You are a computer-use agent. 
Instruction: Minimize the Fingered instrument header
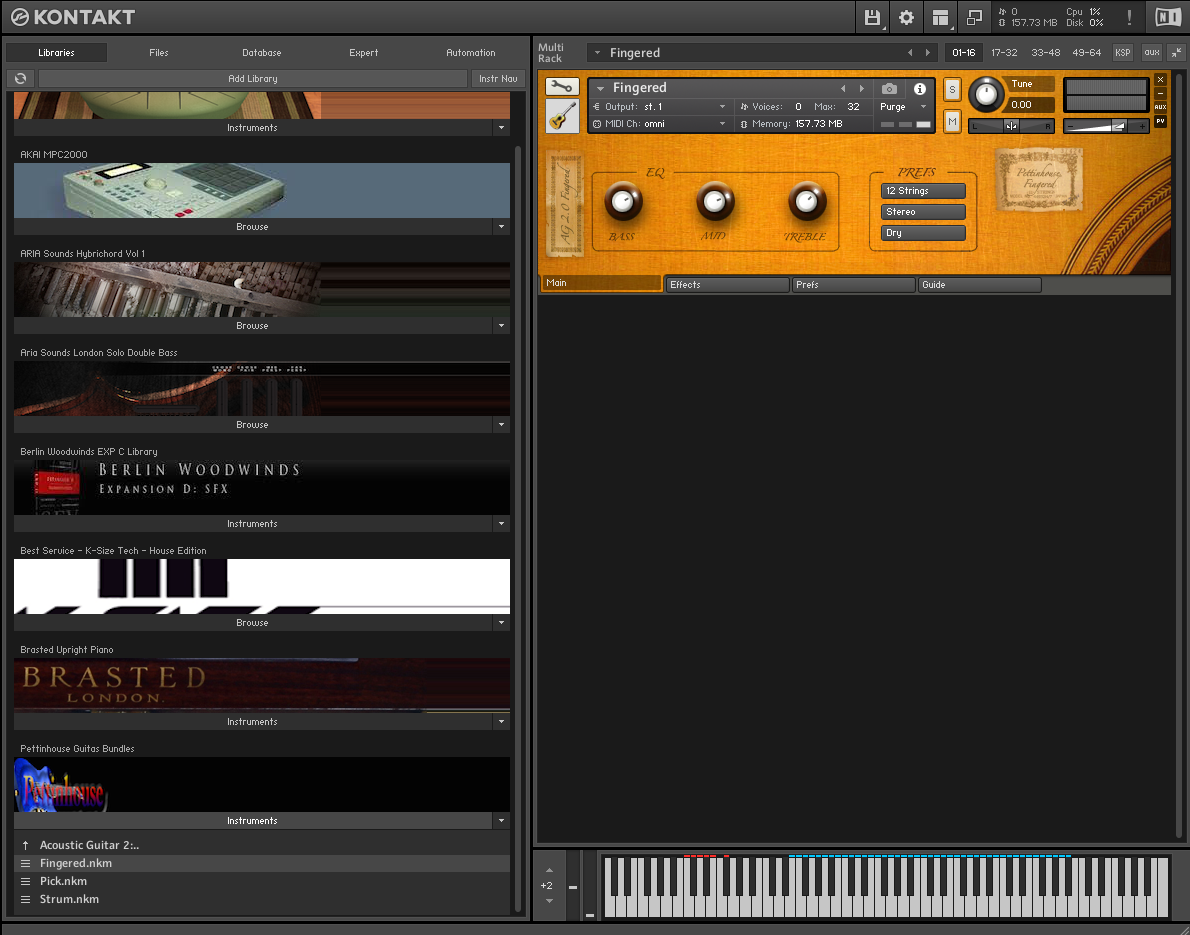coord(1160,93)
